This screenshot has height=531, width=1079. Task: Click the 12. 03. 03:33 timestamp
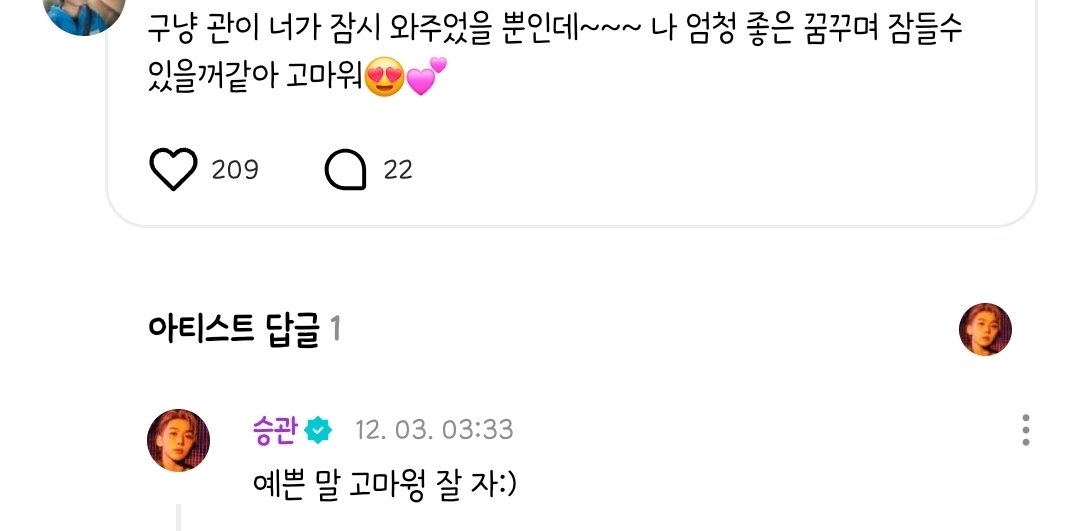[x=434, y=431]
